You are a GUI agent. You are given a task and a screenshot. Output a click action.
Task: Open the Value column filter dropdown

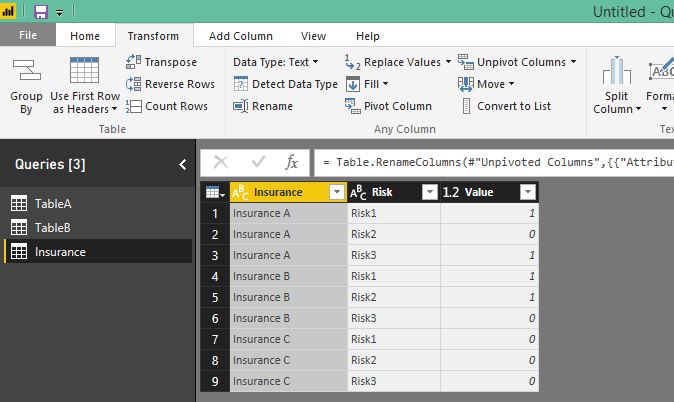527,192
